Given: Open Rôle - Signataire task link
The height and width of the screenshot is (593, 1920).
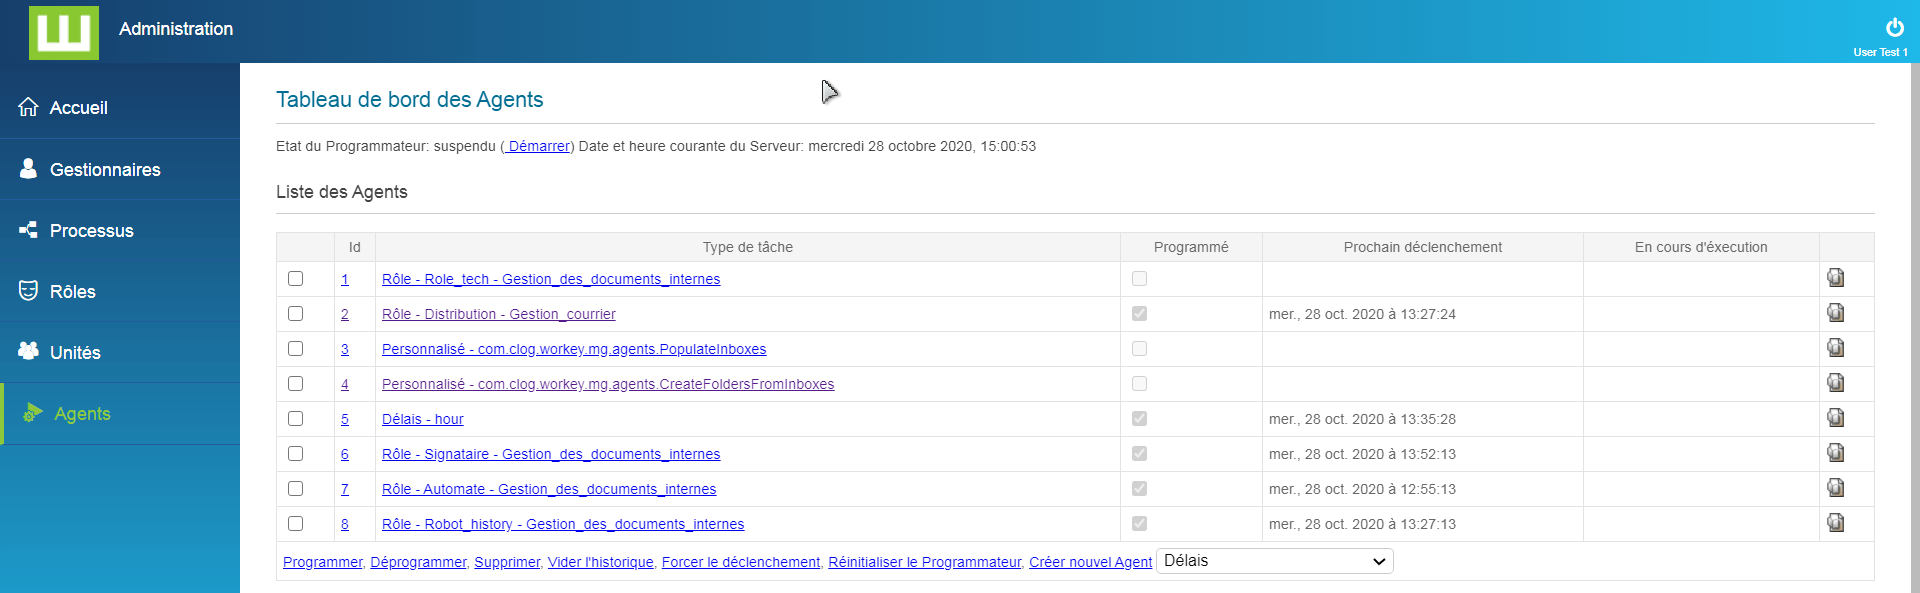Looking at the screenshot, I should click(551, 454).
